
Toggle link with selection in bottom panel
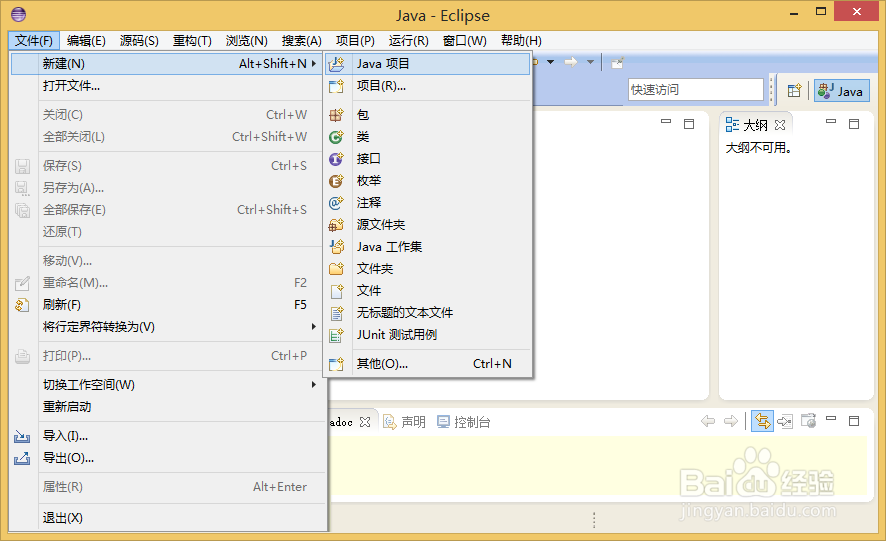click(762, 421)
